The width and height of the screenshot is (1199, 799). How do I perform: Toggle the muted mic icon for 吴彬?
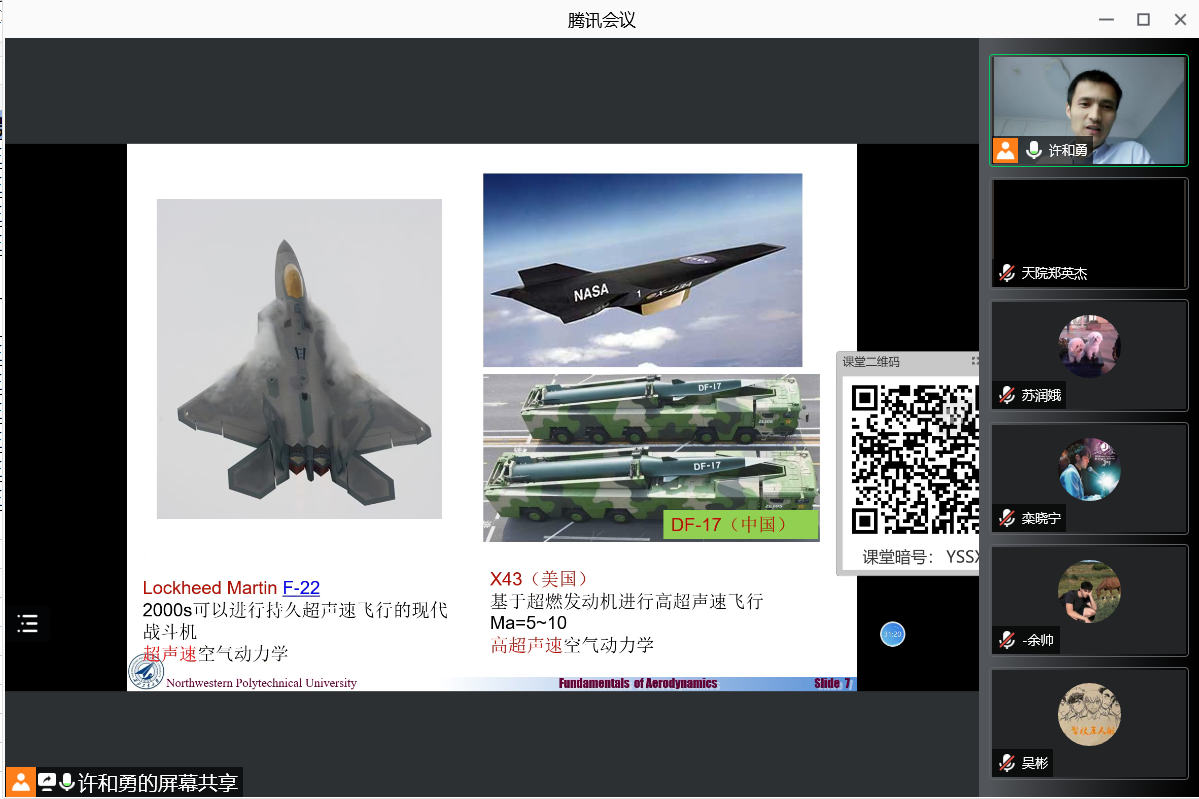tap(1007, 763)
